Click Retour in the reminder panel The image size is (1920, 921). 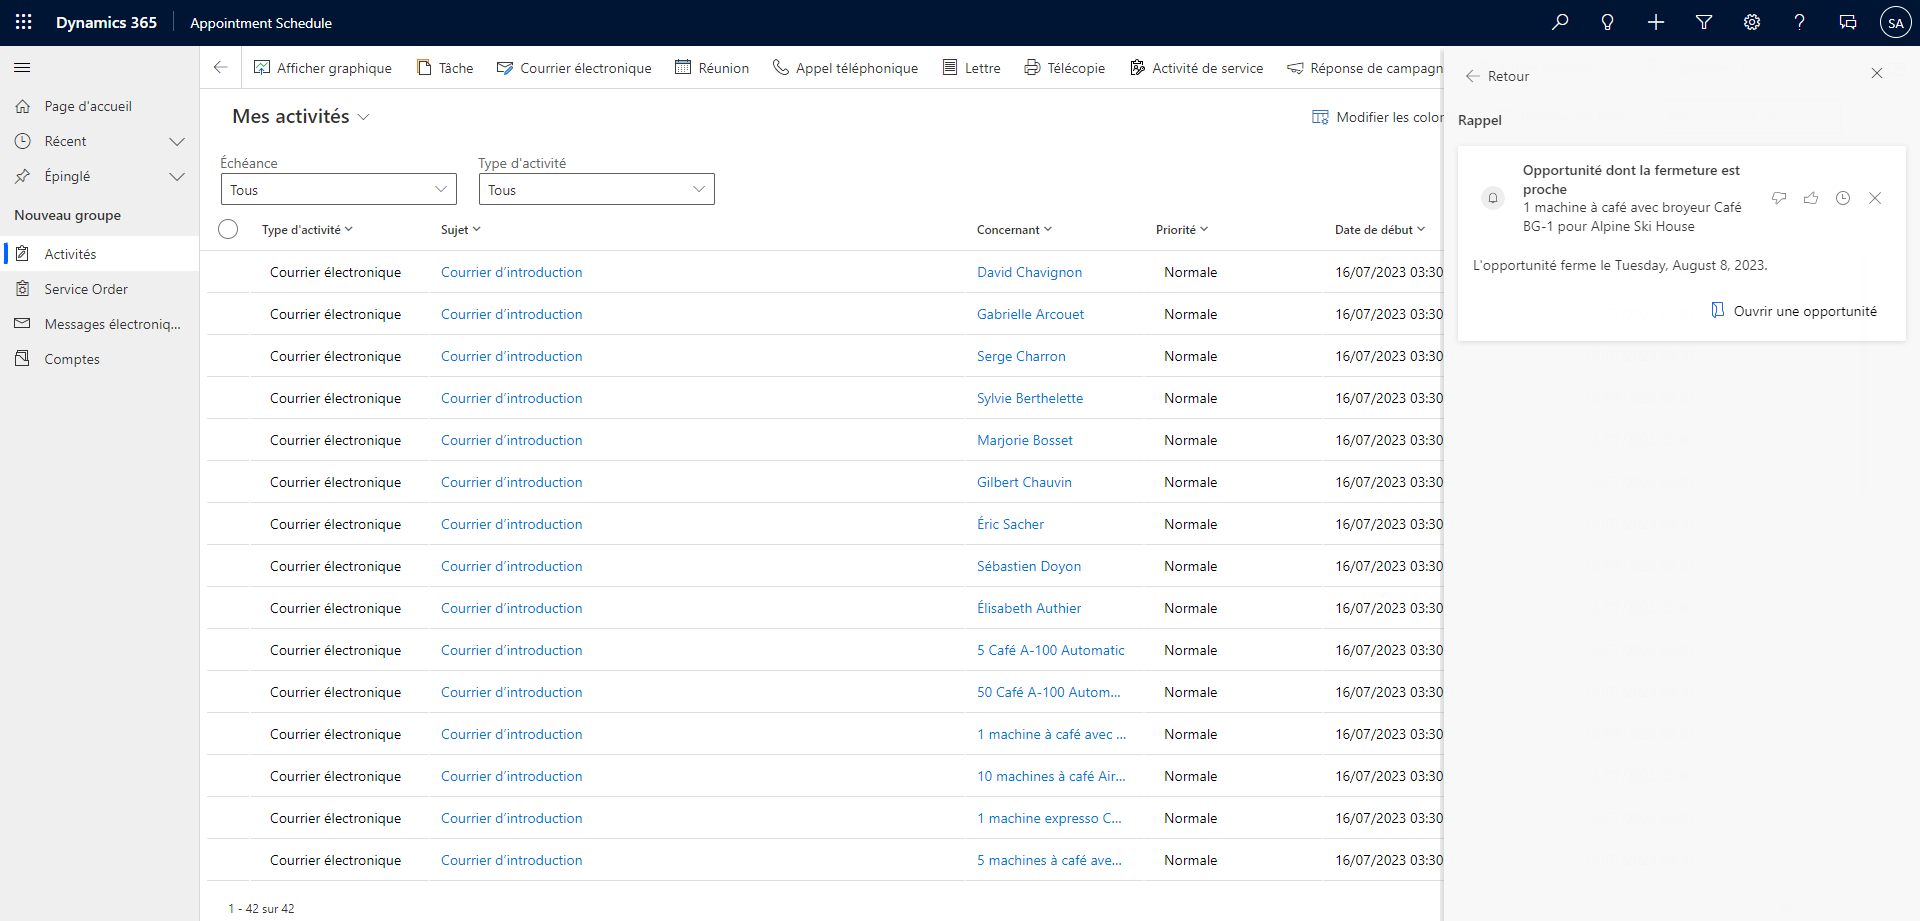click(x=1497, y=76)
